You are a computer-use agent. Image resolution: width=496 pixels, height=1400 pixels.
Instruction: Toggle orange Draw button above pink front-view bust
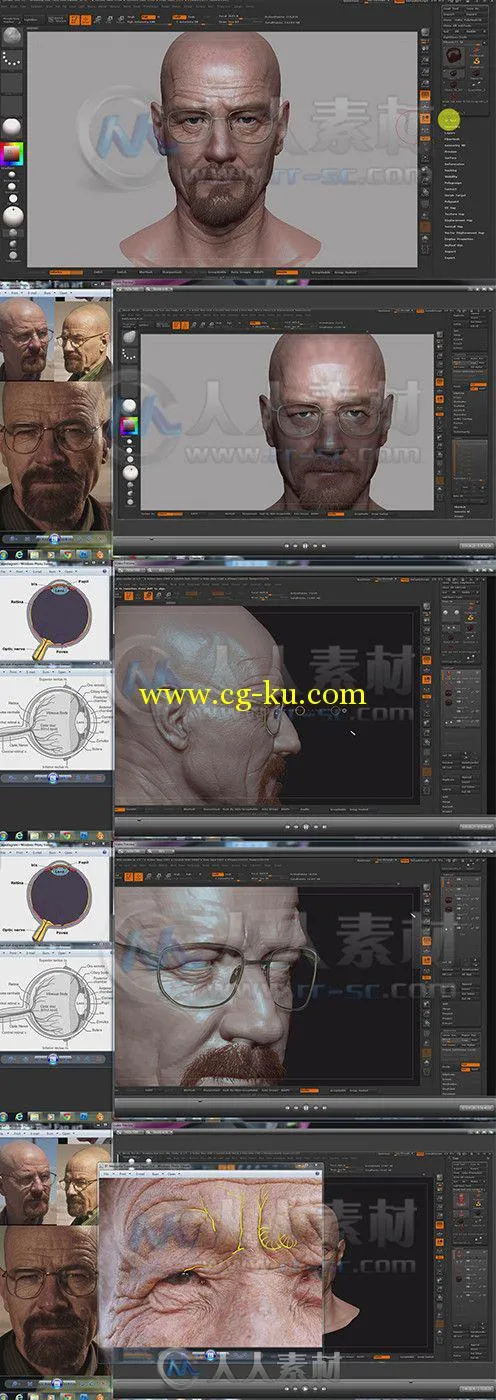click(x=86, y=20)
